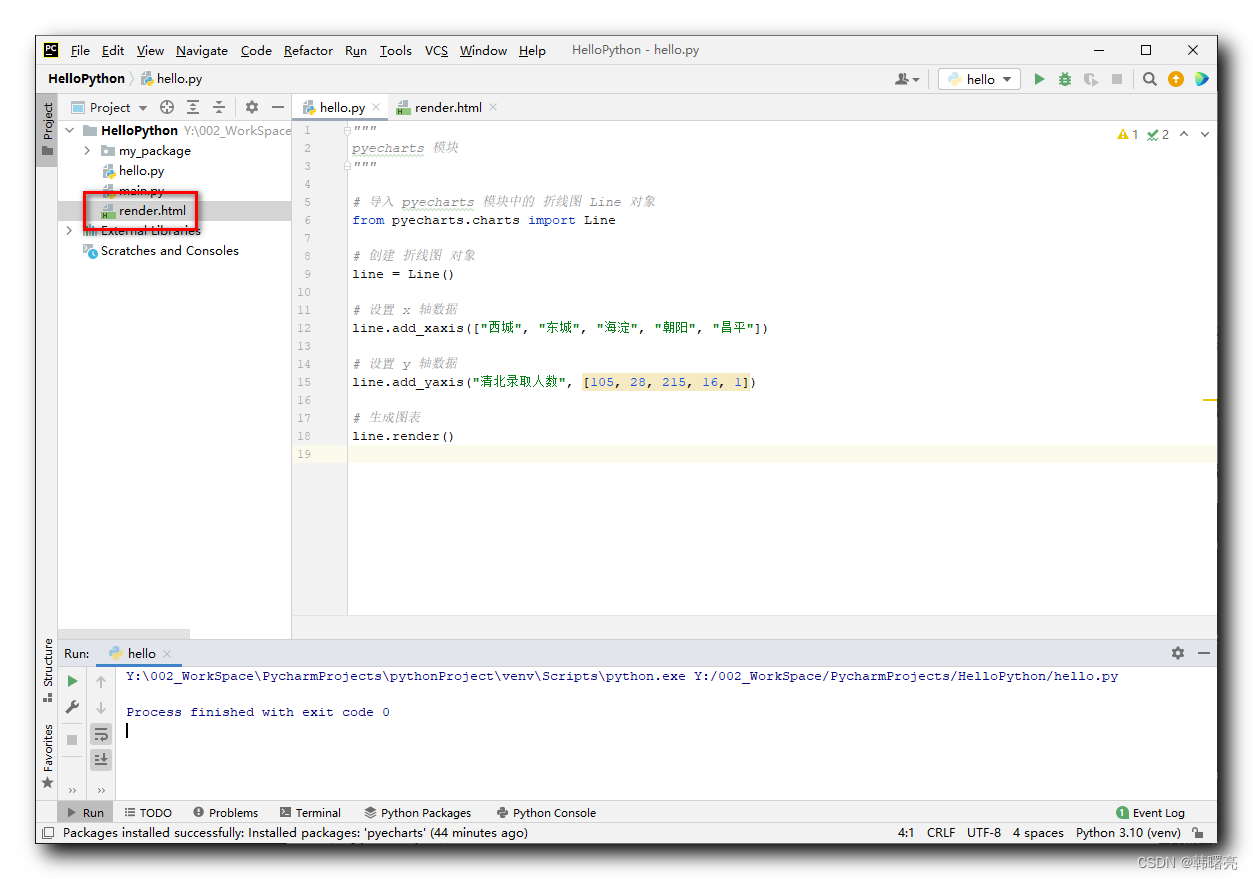This screenshot has height=879, width=1253.
Task: Rerun 'hello' using green arrow in Run panel
Action: point(71,680)
